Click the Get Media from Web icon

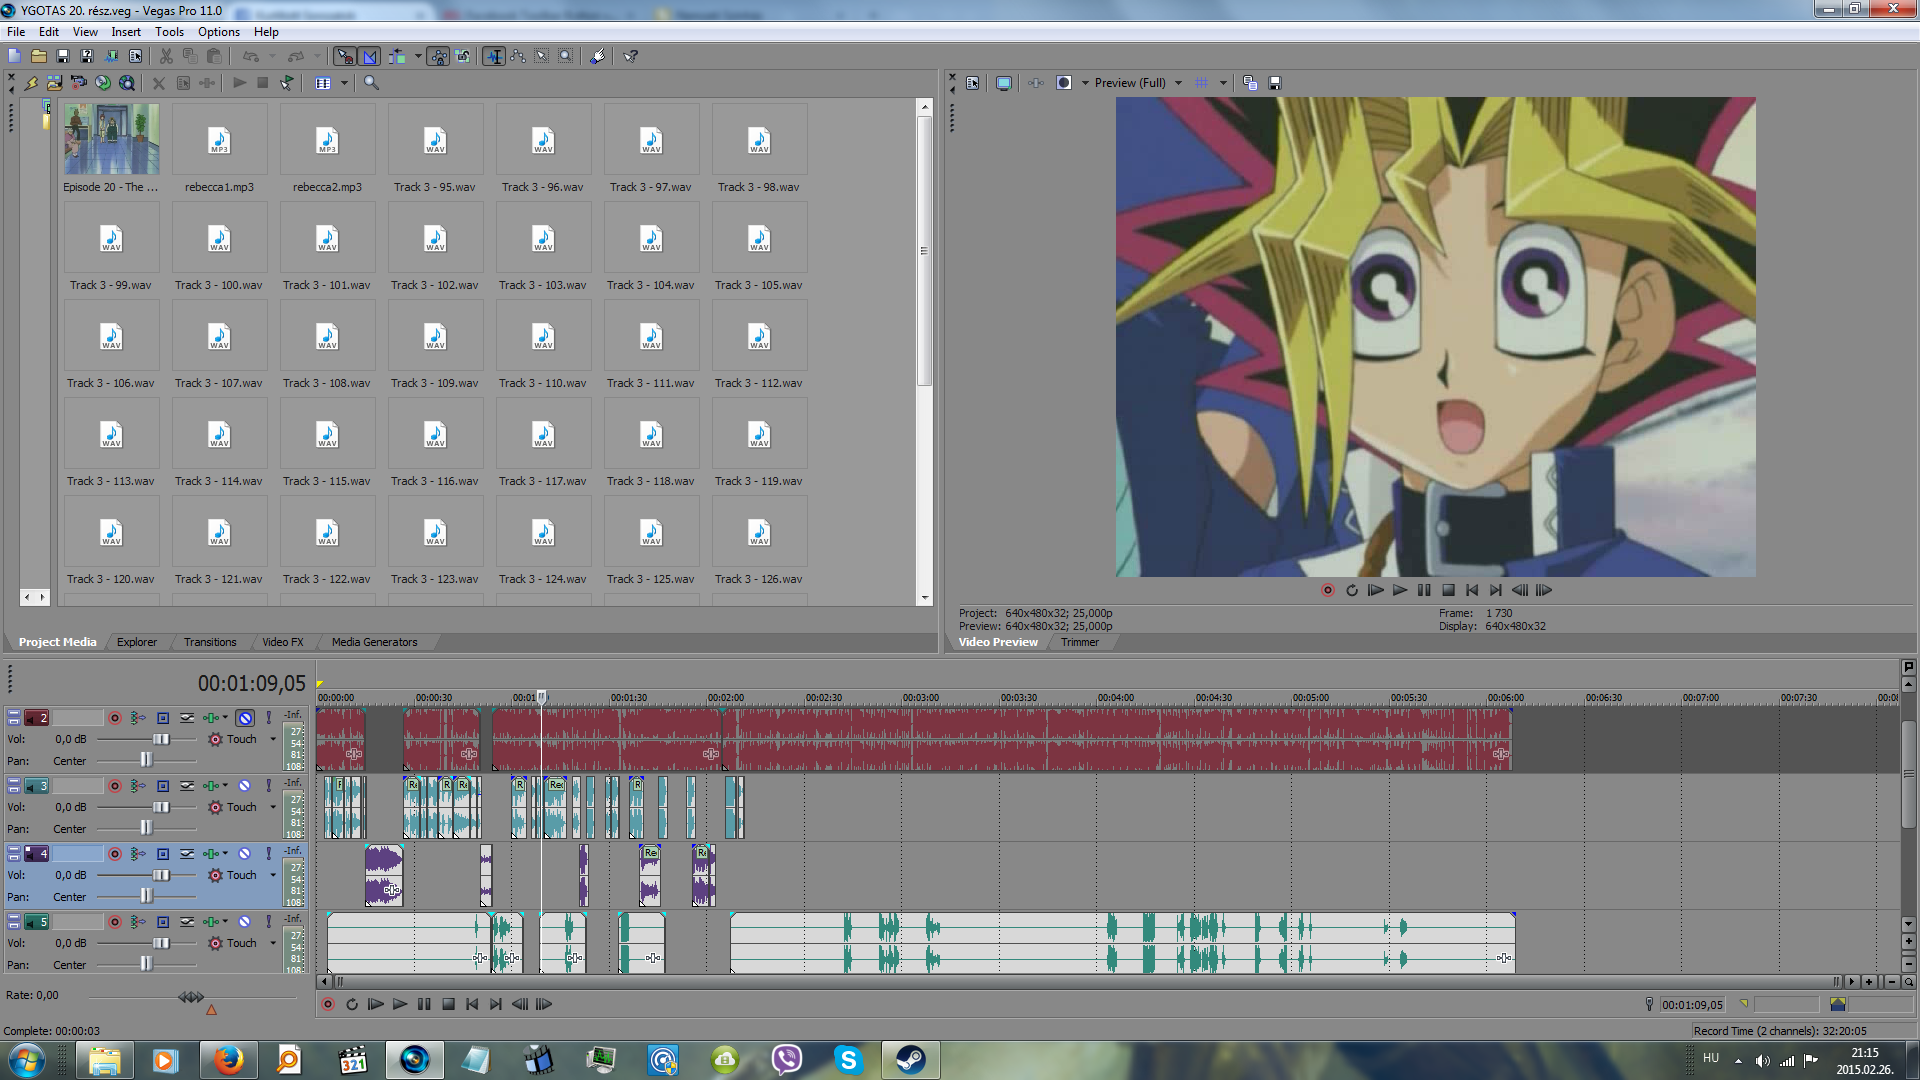click(127, 83)
